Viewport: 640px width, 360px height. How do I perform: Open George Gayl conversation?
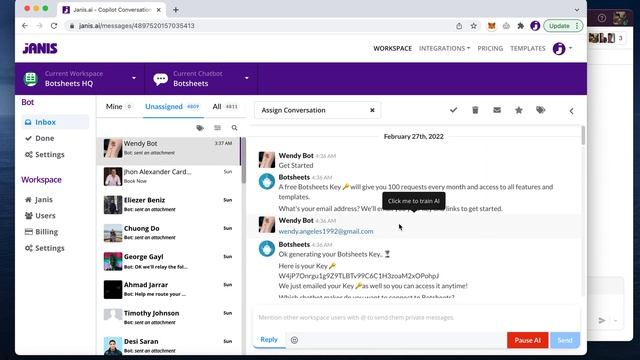click(x=169, y=261)
